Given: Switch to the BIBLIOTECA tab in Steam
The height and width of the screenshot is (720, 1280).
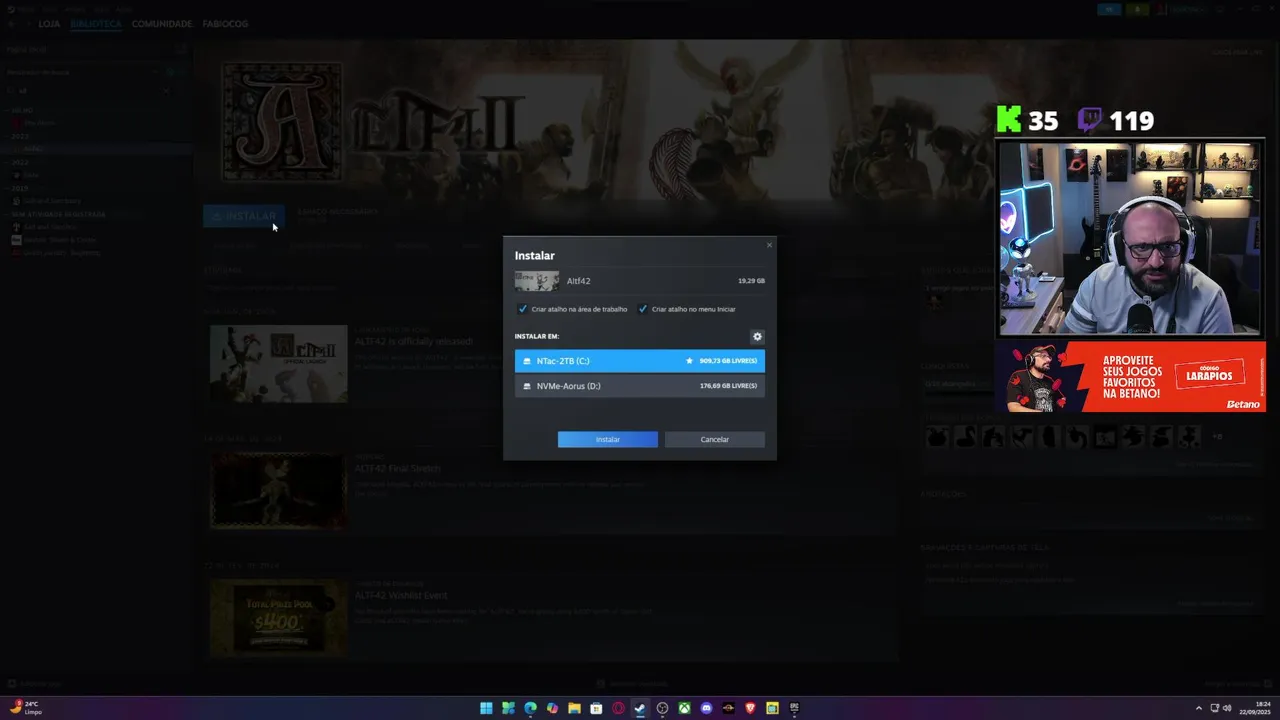Looking at the screenshot, I should [x=96, y=23].
